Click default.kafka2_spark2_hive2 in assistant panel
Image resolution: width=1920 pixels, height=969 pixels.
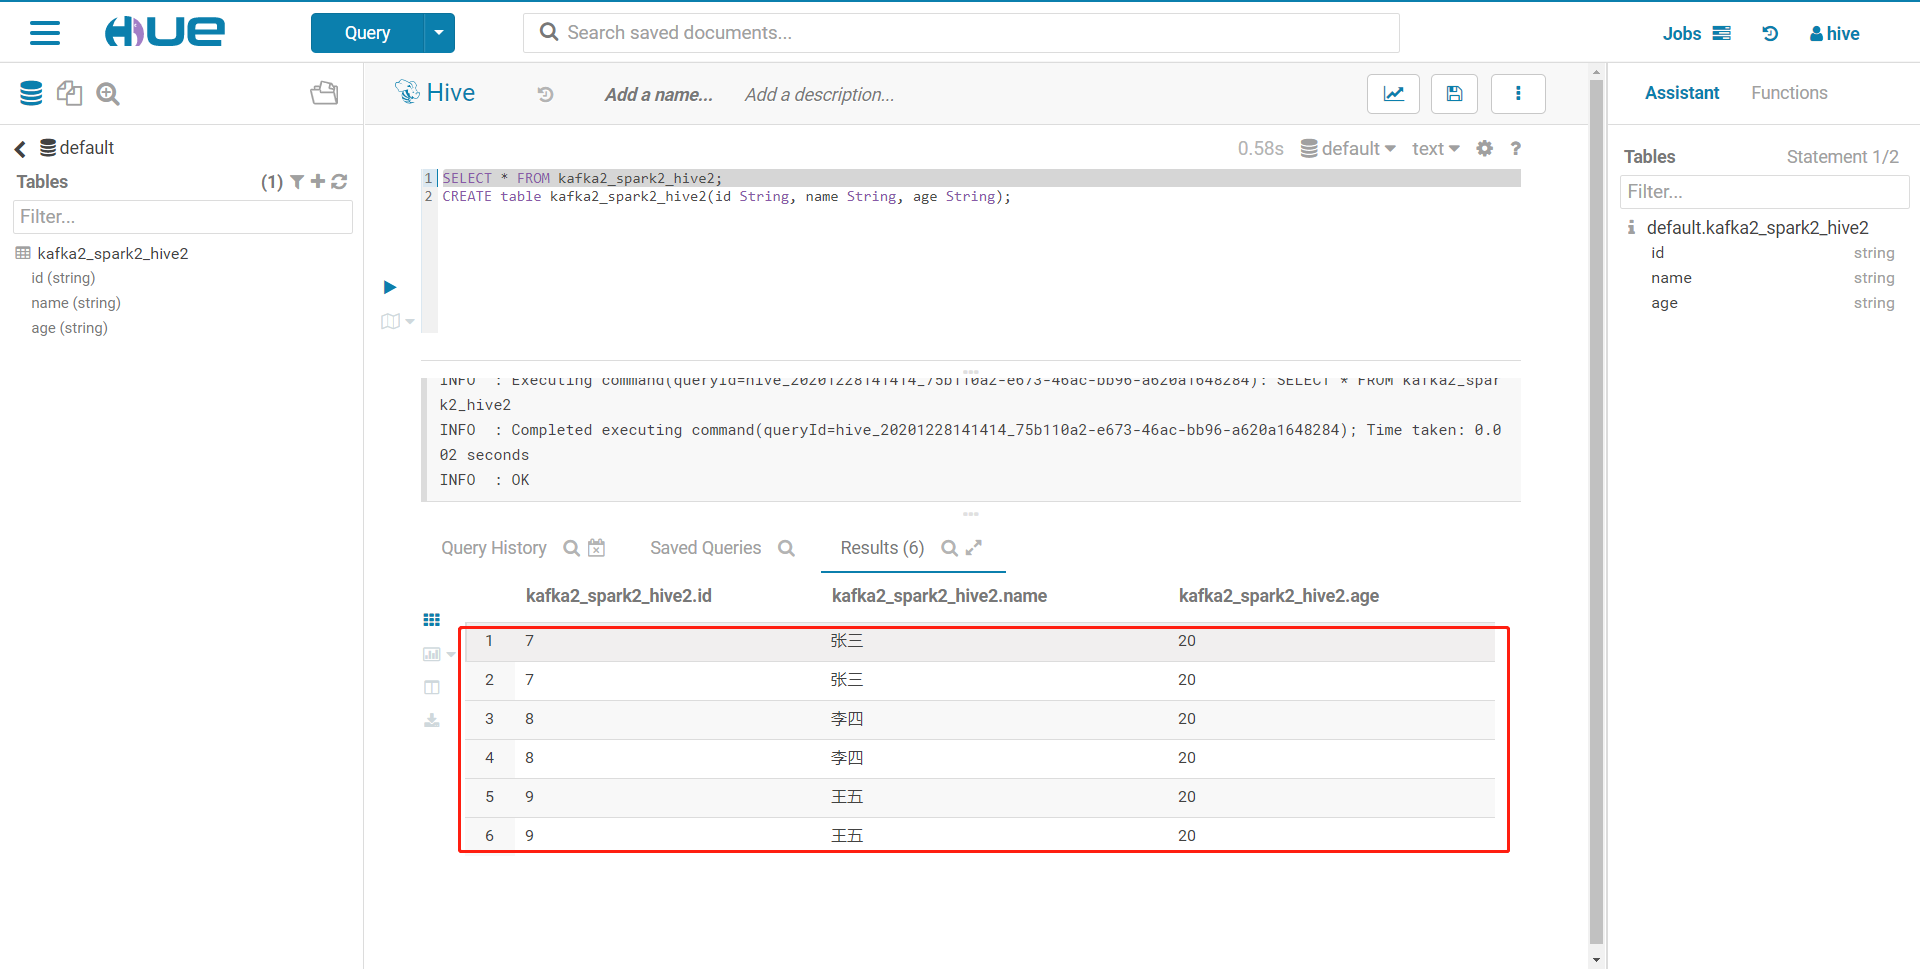[x=1757, y=228]
